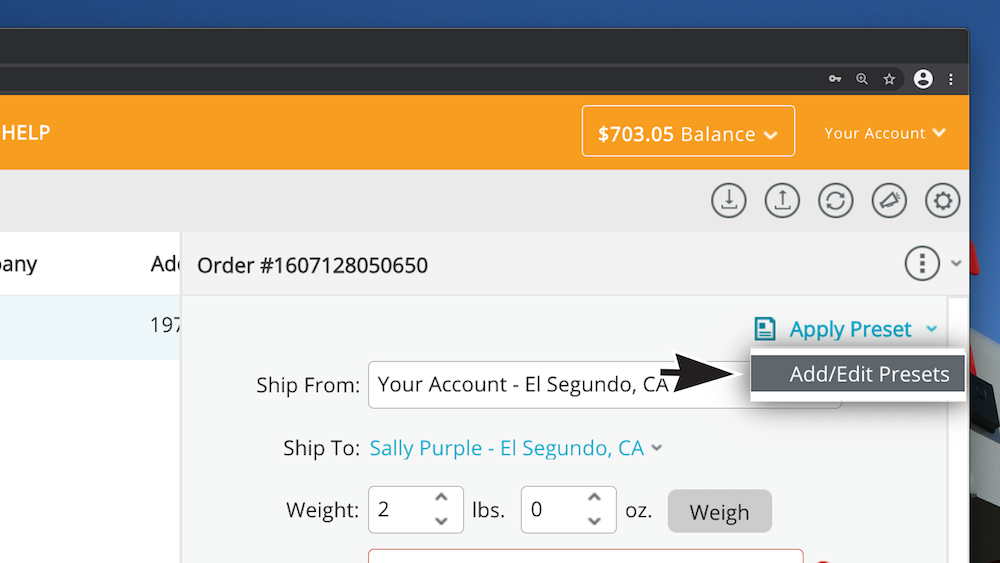Click the import orders download icon
The width and height of the screenshot is (1000, 563).
(728, 200)
